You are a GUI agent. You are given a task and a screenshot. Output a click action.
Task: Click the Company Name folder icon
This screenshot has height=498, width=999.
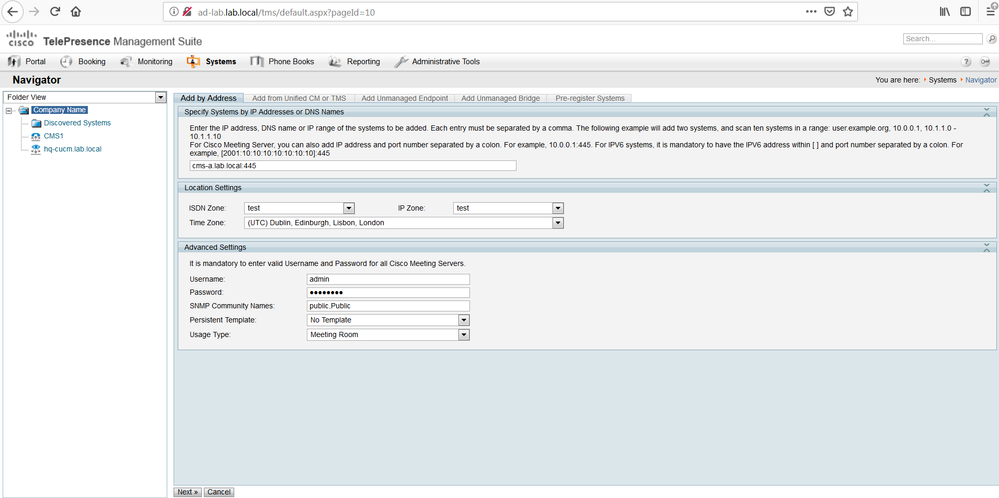pos(24,110)
